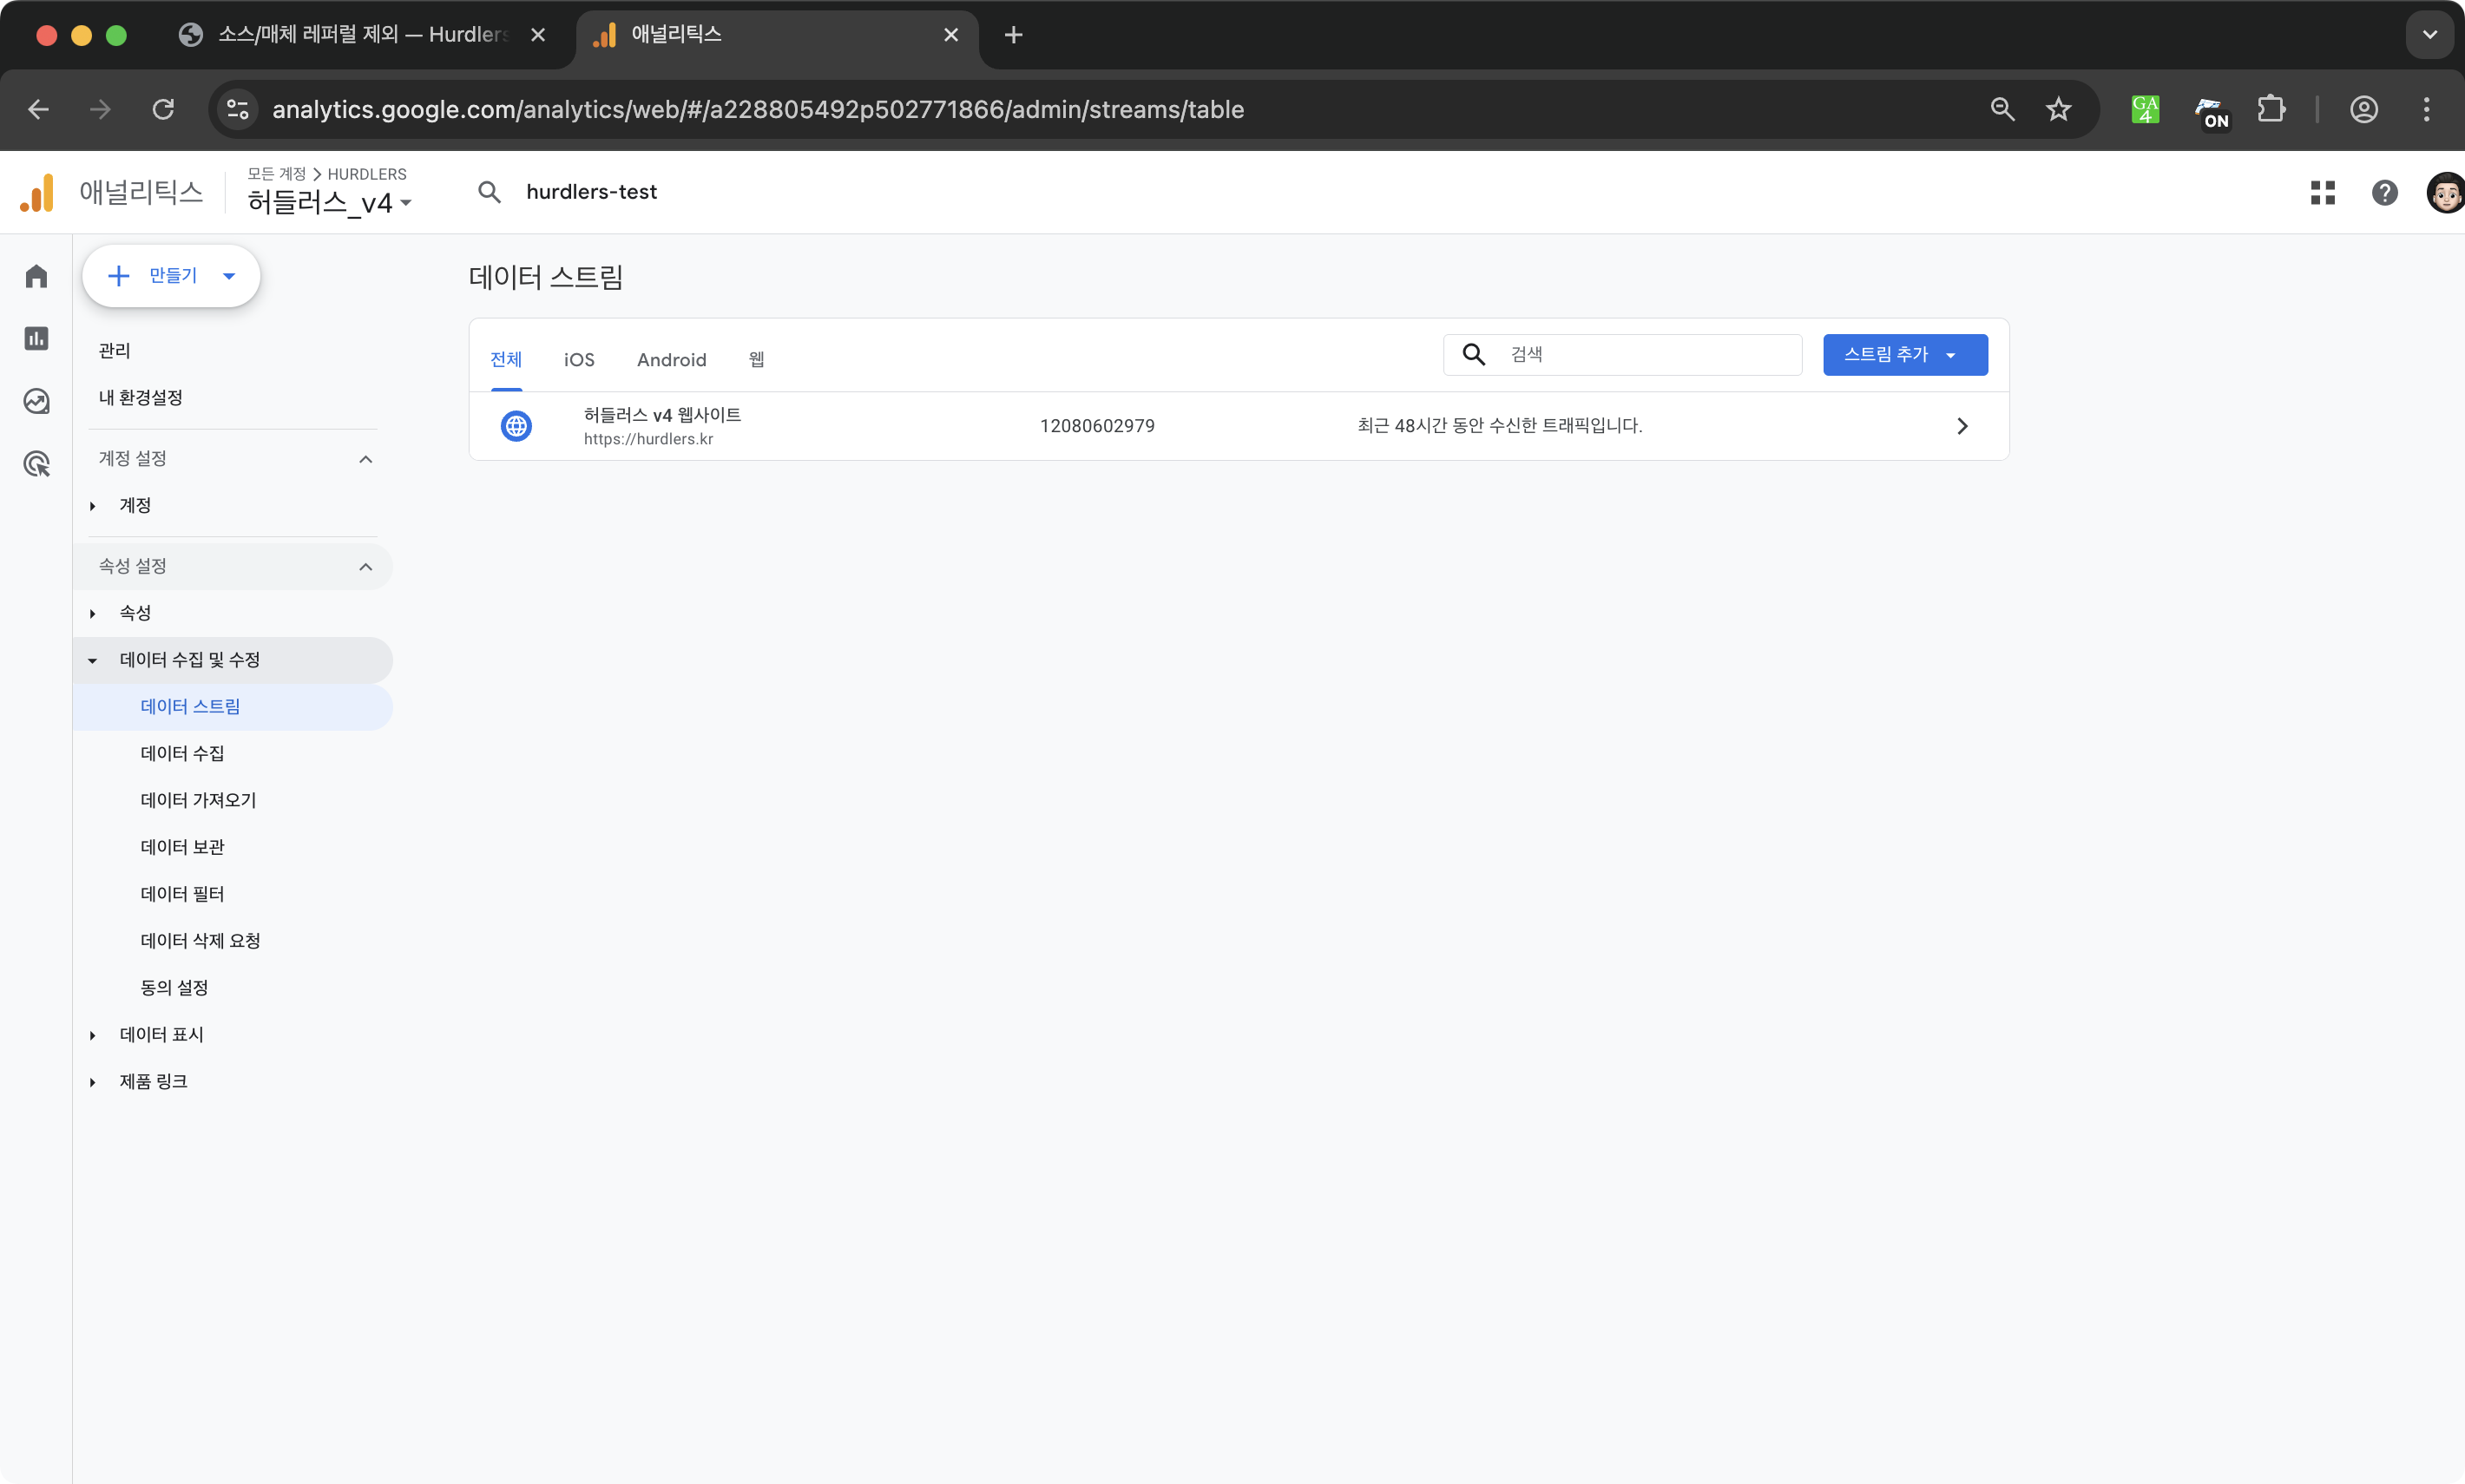Select the 웹 streams tab
The width and height of the screenshot is (2465, 1484).
[757, 360]
